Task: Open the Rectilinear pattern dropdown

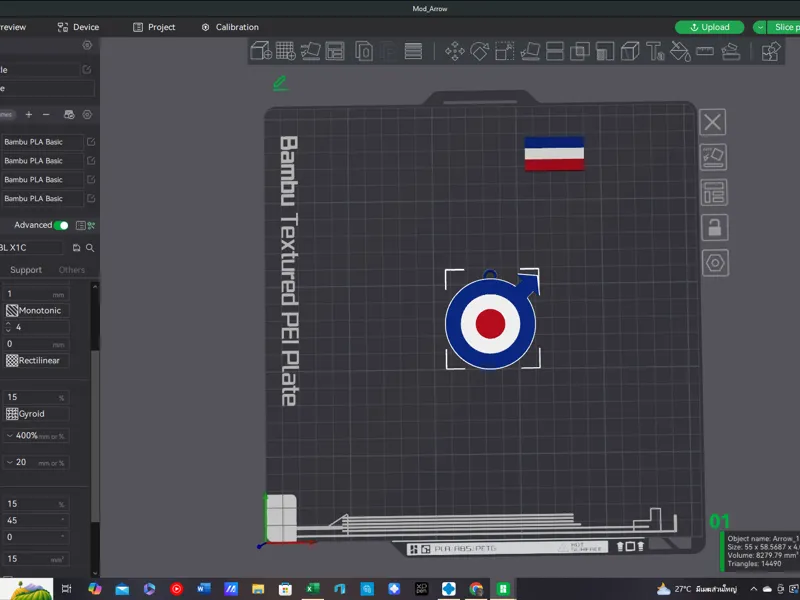Action: [x=36, y=360]
